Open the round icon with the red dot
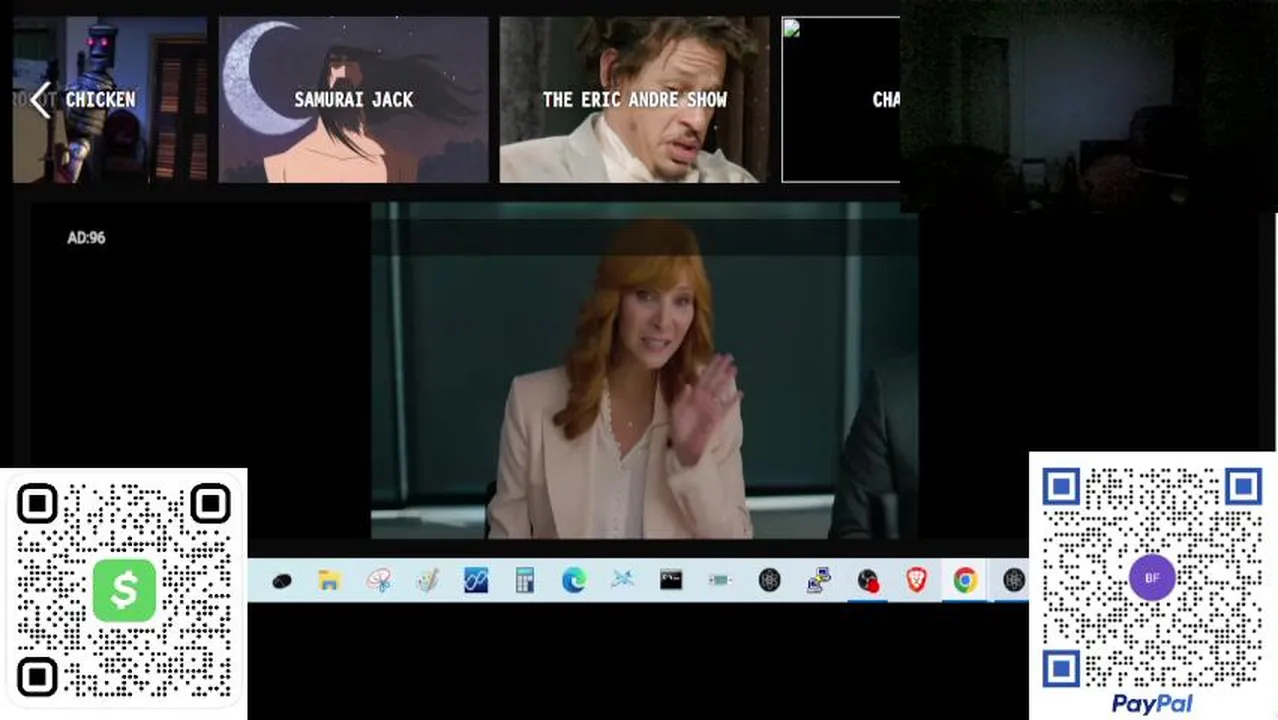The height and width of the screenshot is (720, 1278). coord(867,581)
